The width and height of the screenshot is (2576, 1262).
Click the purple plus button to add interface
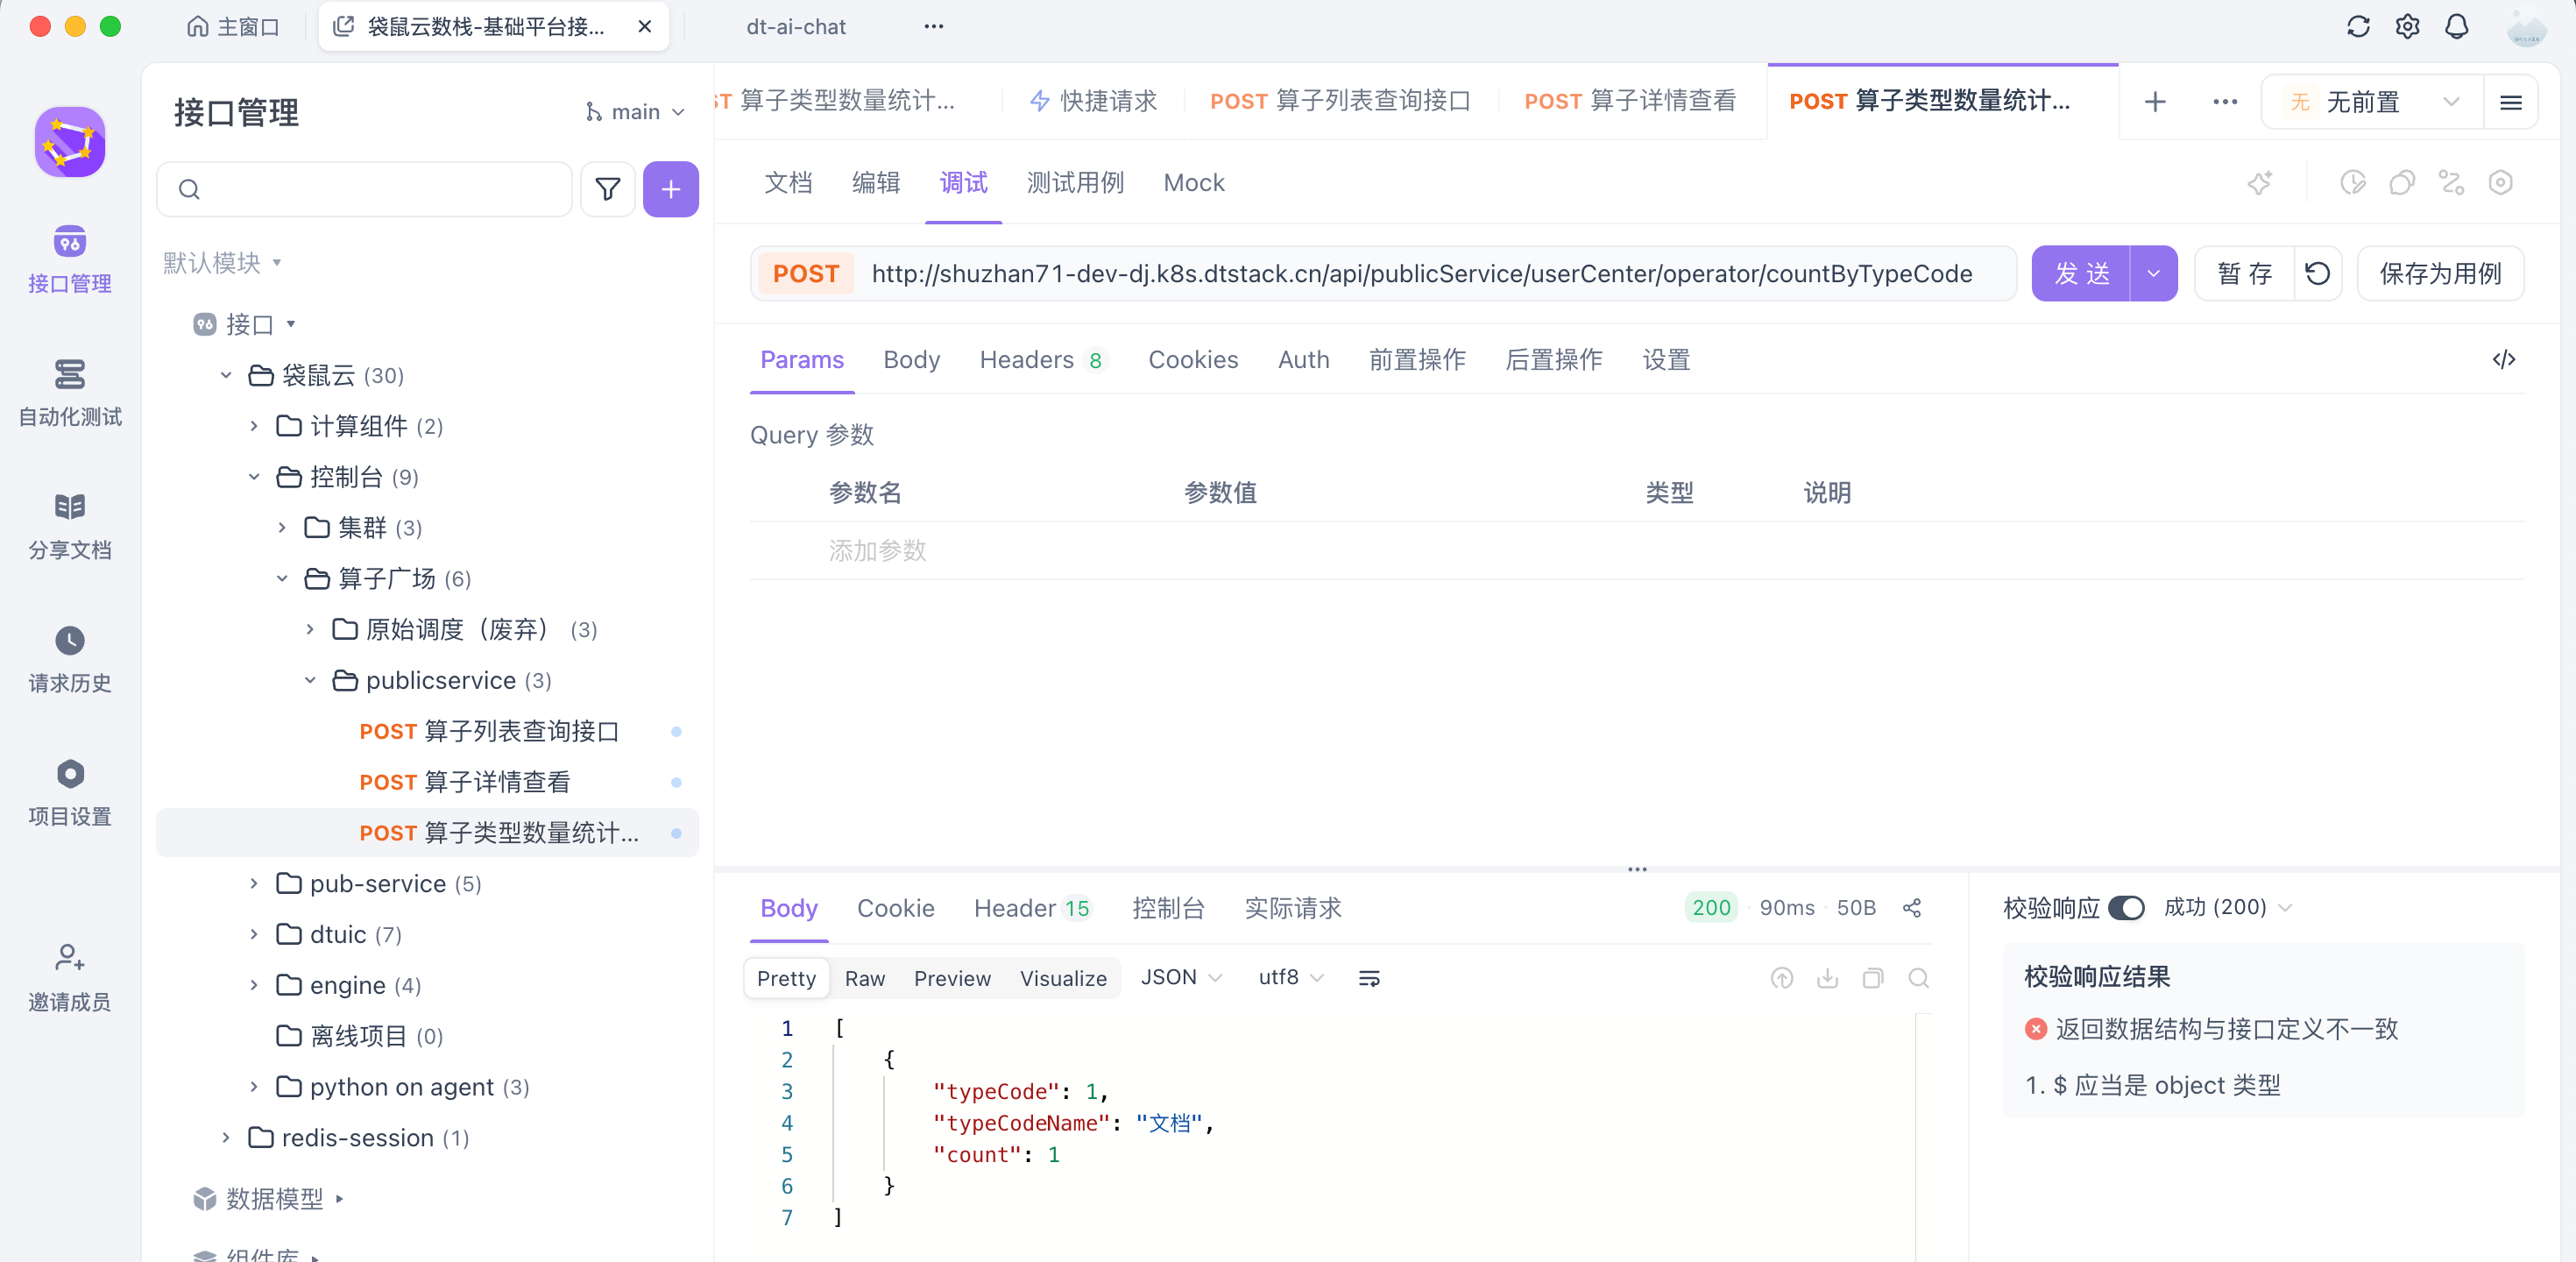[671, 189]
